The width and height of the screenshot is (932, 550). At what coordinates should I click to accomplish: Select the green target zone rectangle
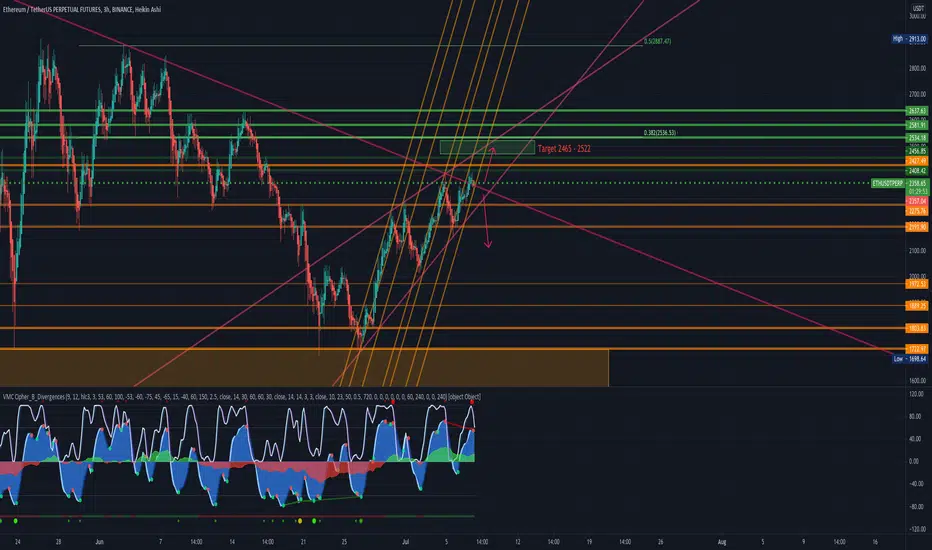point(487,147)
